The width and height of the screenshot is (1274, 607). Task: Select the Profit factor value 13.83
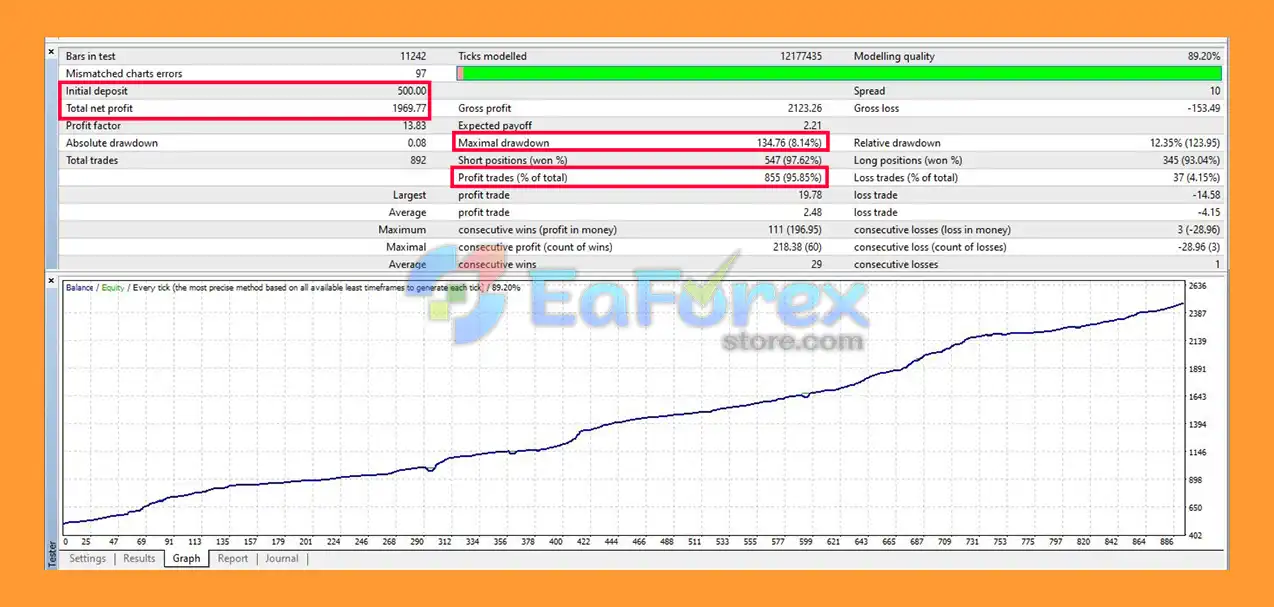point(413,126)
